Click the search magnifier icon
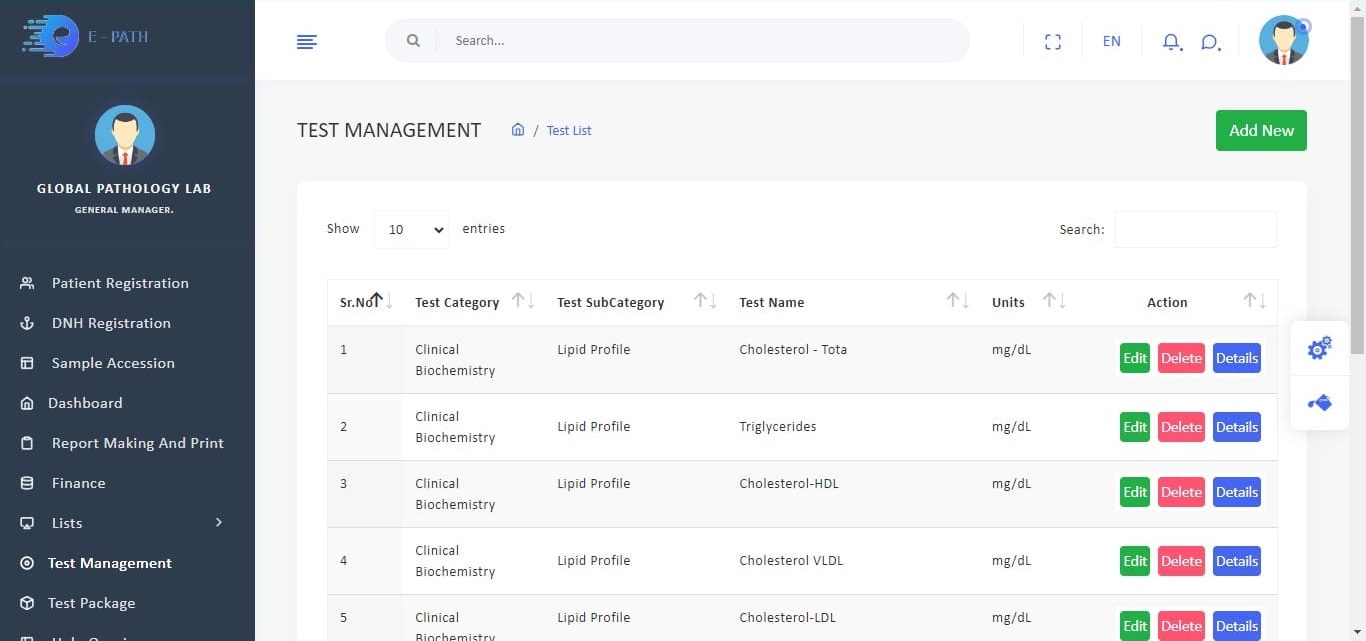1366x641 pixels. click(413, 41)
